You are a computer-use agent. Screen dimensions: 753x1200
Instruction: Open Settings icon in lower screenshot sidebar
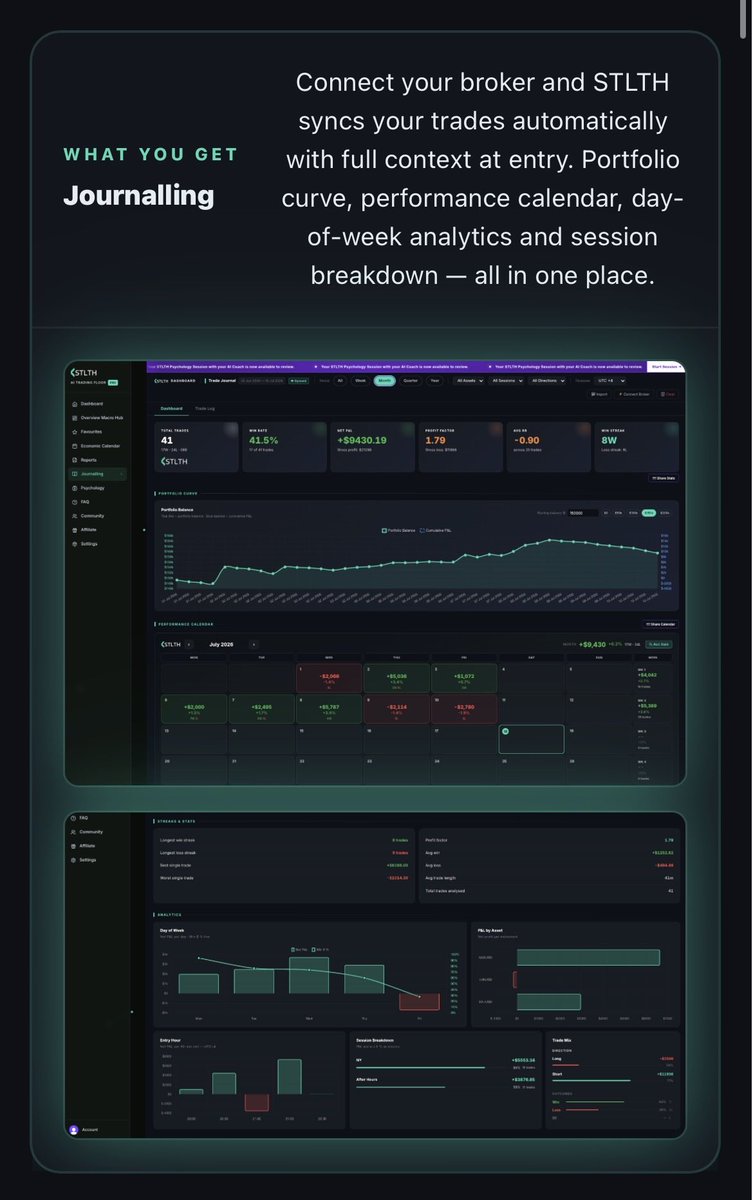[x=73, y=860]
